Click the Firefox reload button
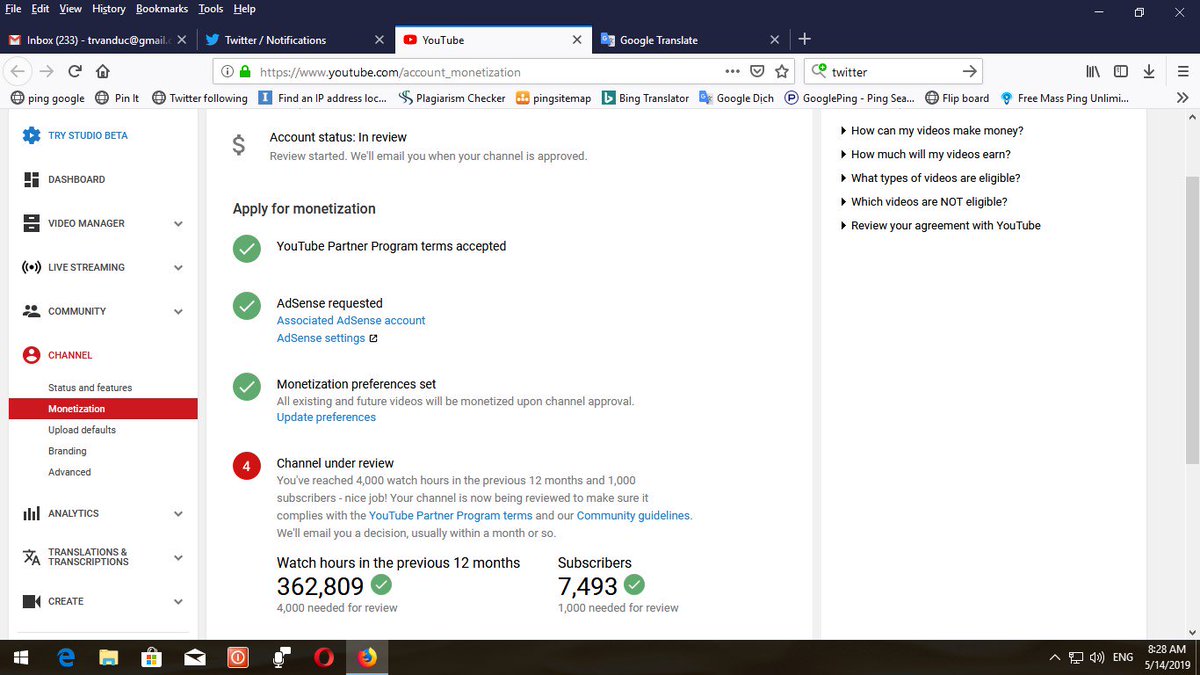This screenshot has width=1200, height=675. [x=74, y=71]
